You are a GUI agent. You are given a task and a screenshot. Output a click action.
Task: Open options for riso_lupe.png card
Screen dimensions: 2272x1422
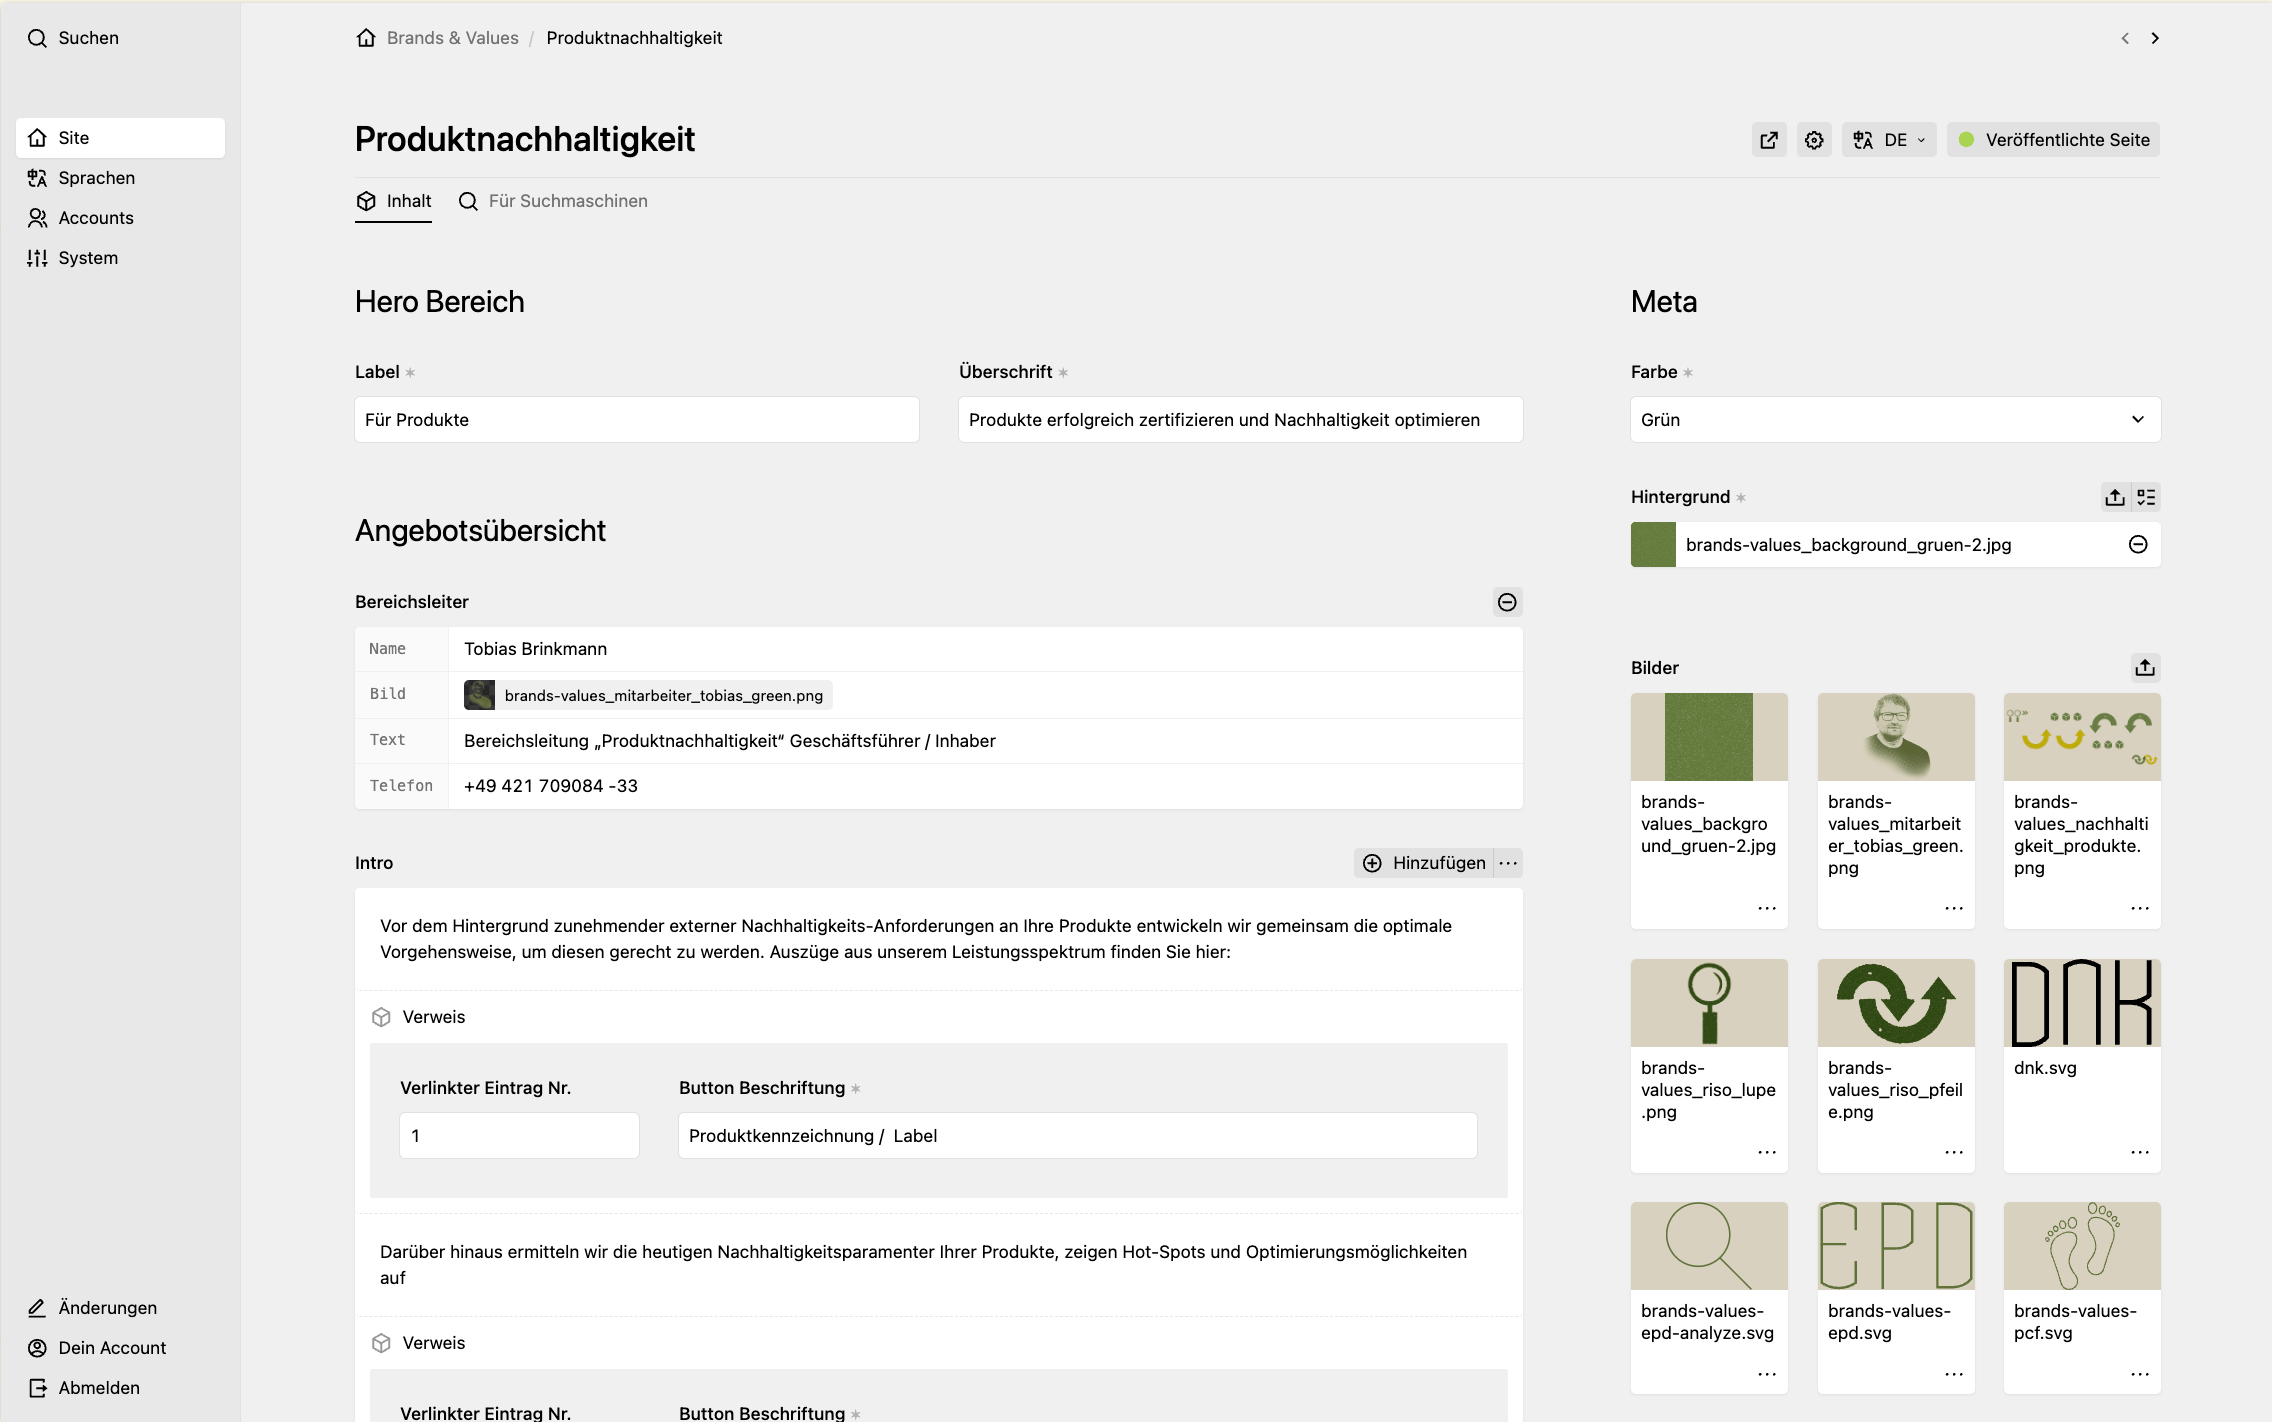[1767, 1152]
